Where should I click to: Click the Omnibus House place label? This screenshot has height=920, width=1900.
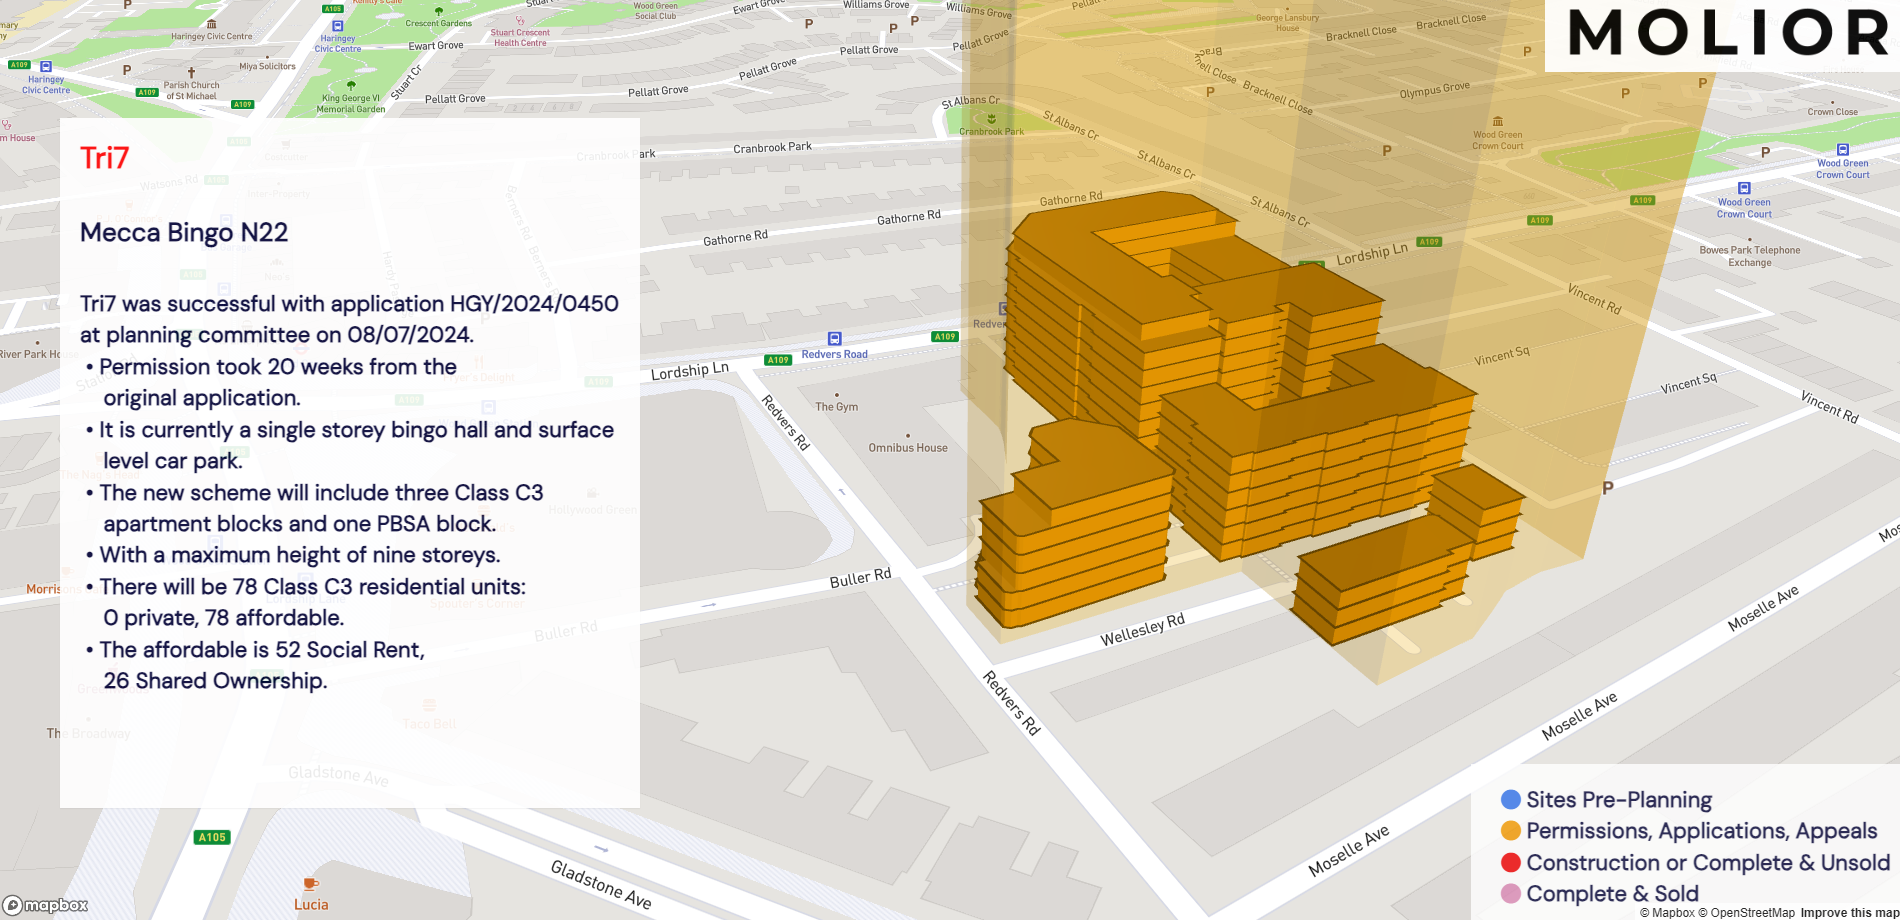tap(908, 448)
